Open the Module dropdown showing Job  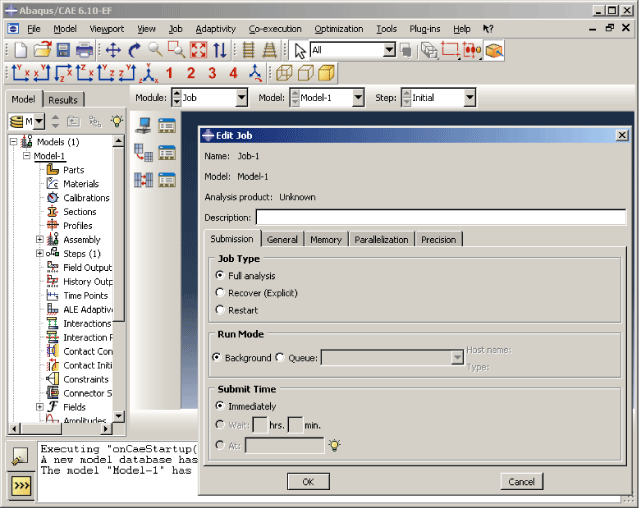pyautogui.click(x=242, y=98)
